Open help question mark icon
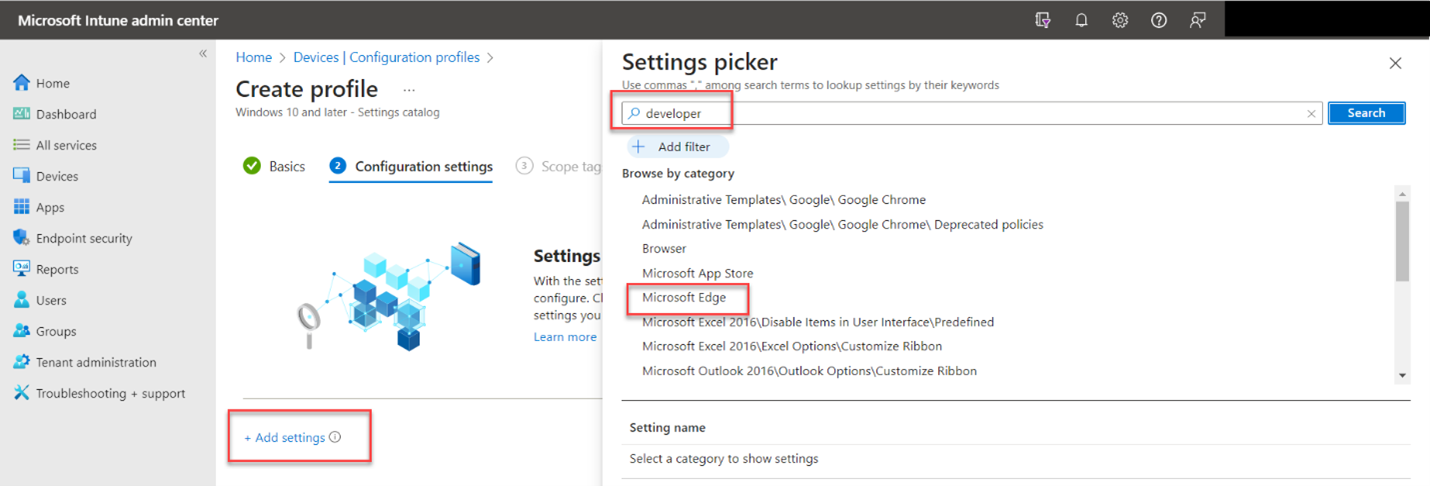Screen dimensions: 1430x486 pos(1159,20)
